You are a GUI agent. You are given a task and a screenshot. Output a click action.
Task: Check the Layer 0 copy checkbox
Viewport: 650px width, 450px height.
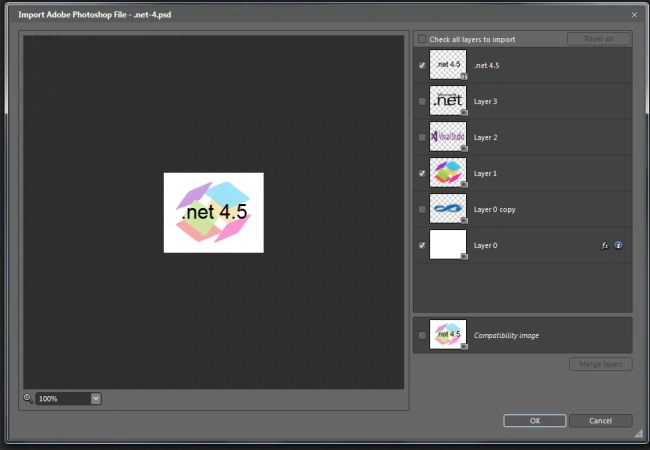422,210
